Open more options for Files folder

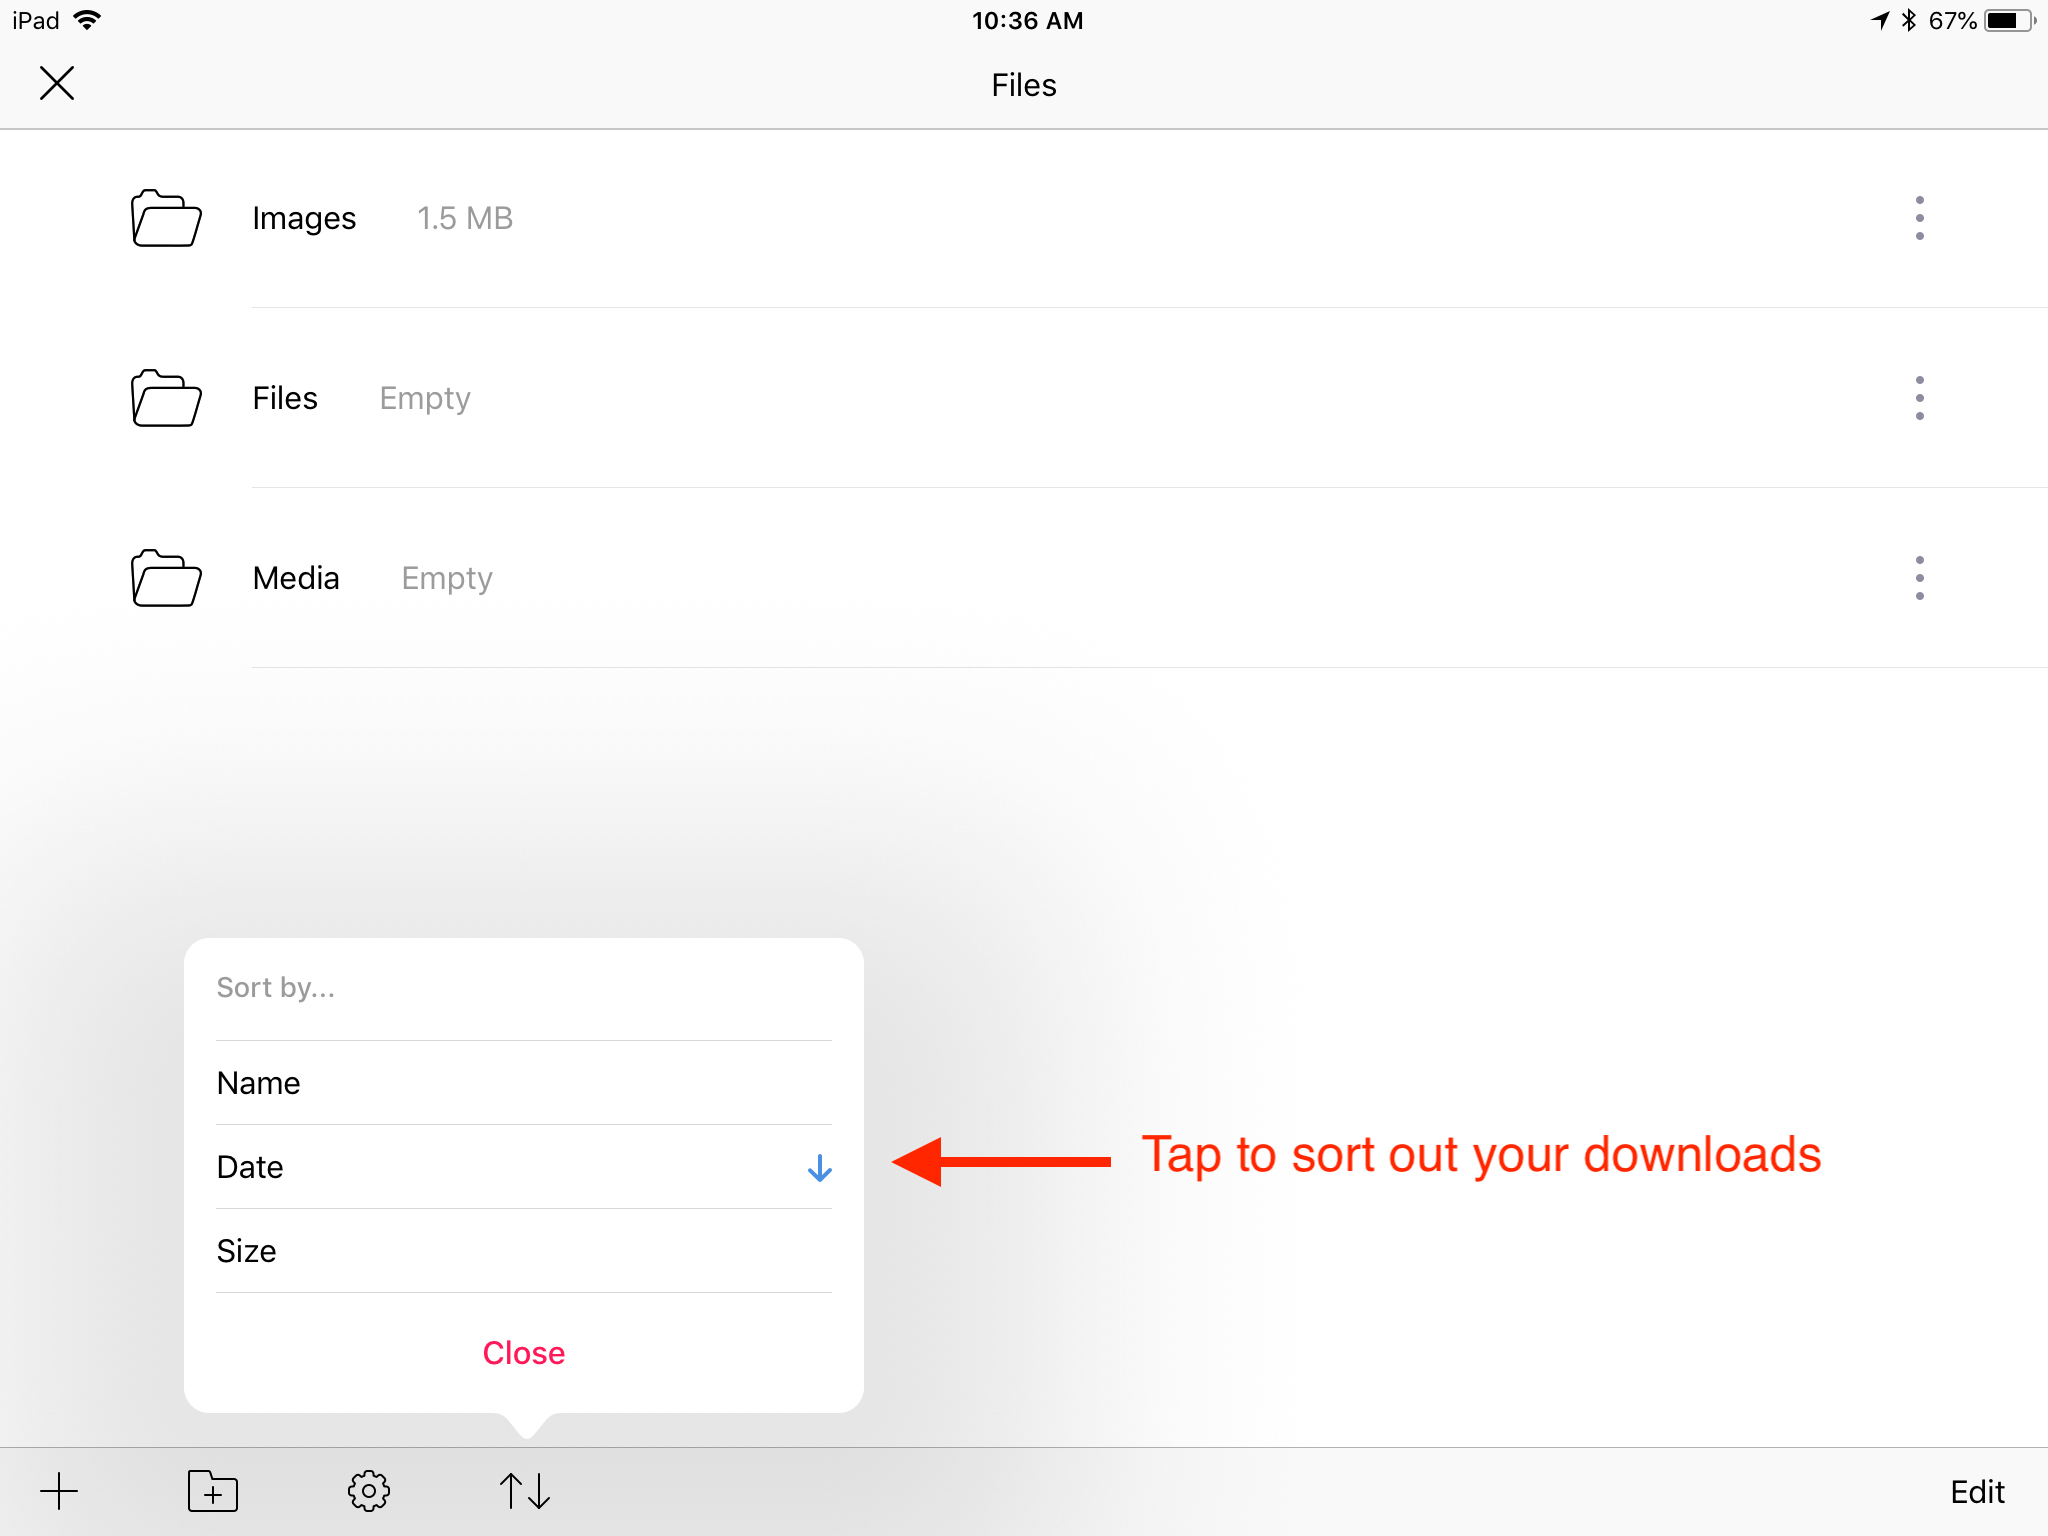[1919, 398]
